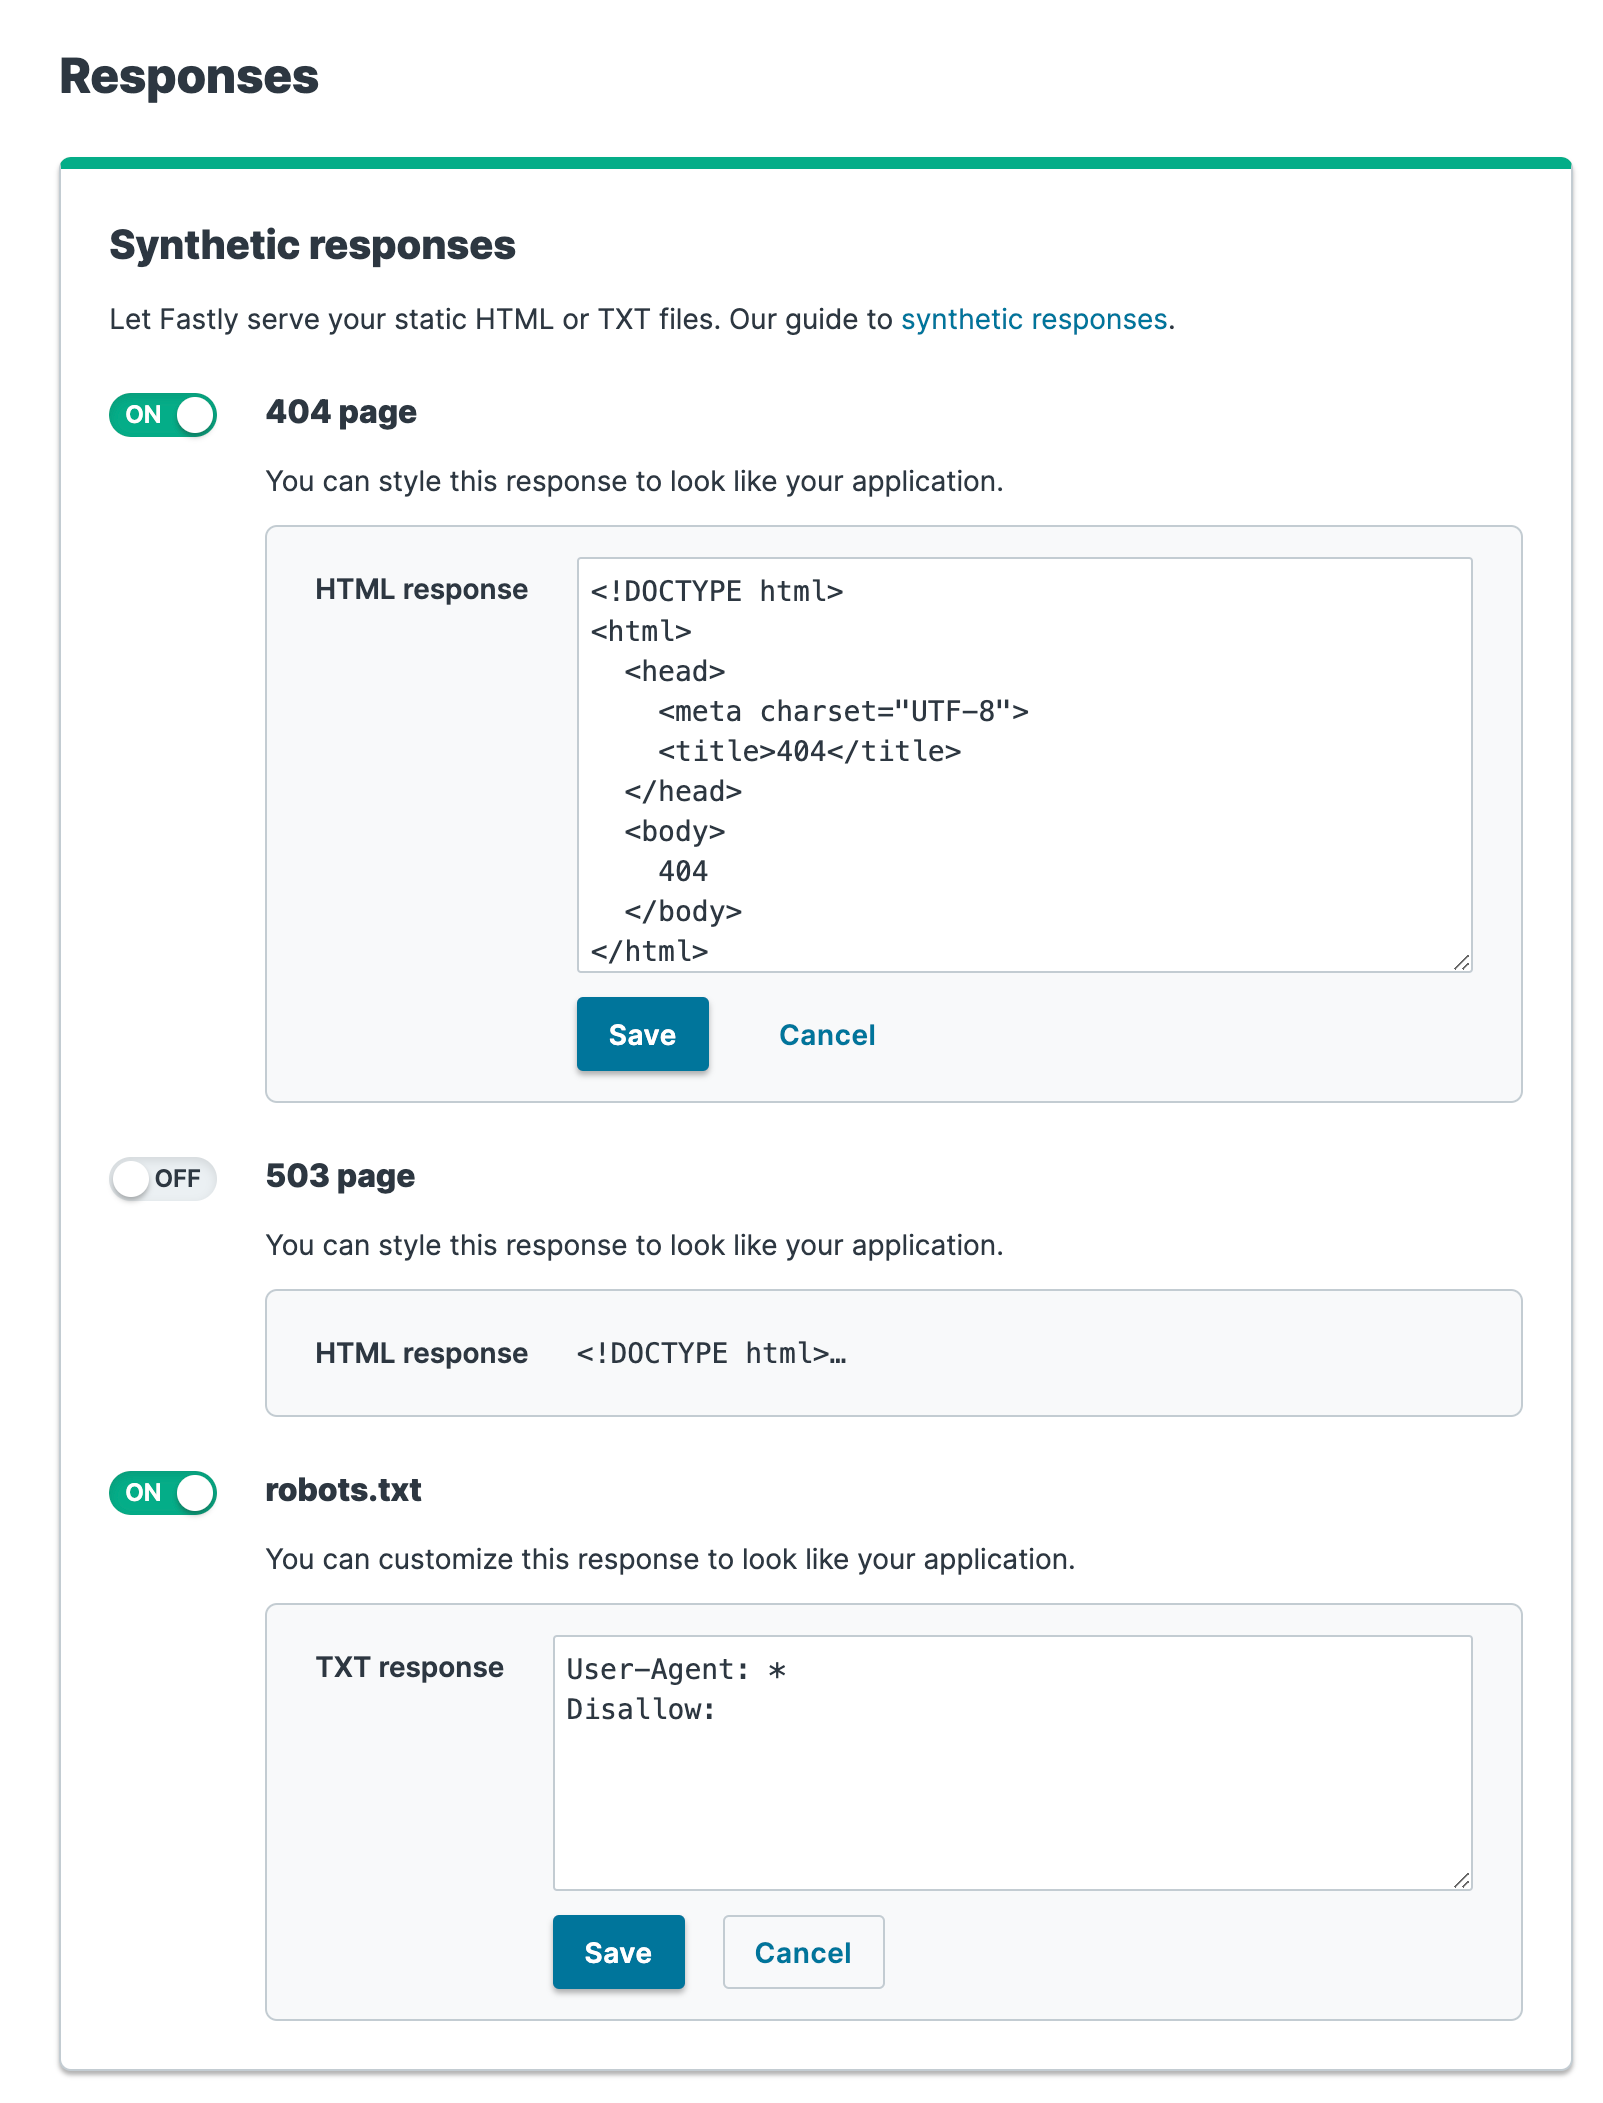Click the Synthetic responses section title

point(312,243)
